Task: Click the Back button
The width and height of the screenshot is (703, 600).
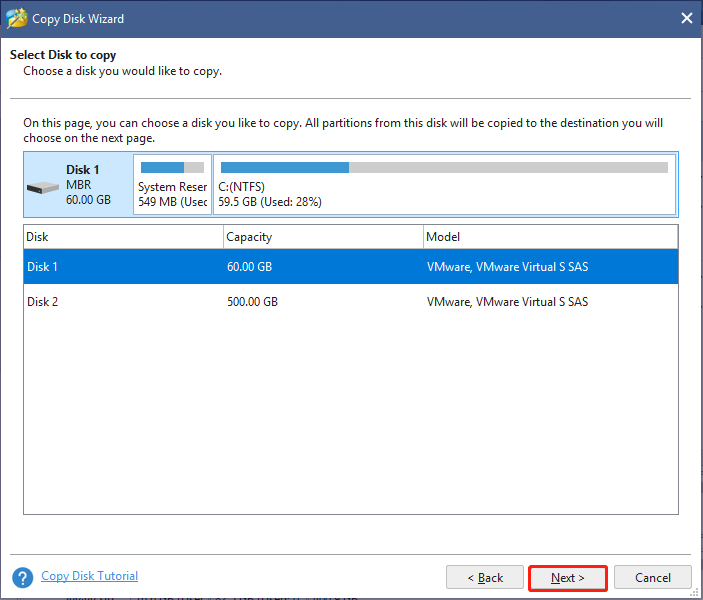Action: point(485,578)
